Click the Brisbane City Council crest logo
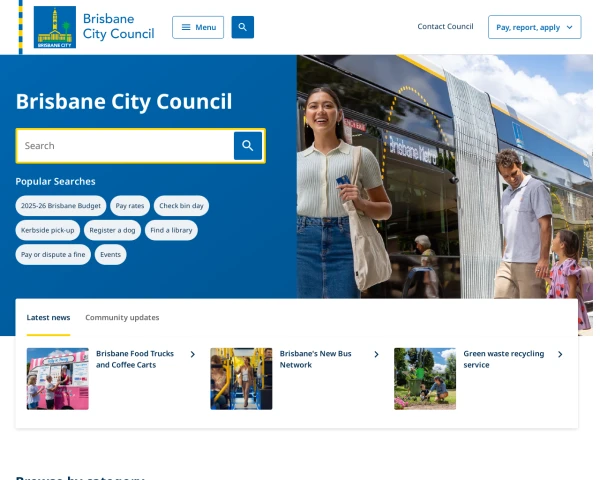Screen dimensions: 600x480 pos(55,27)
